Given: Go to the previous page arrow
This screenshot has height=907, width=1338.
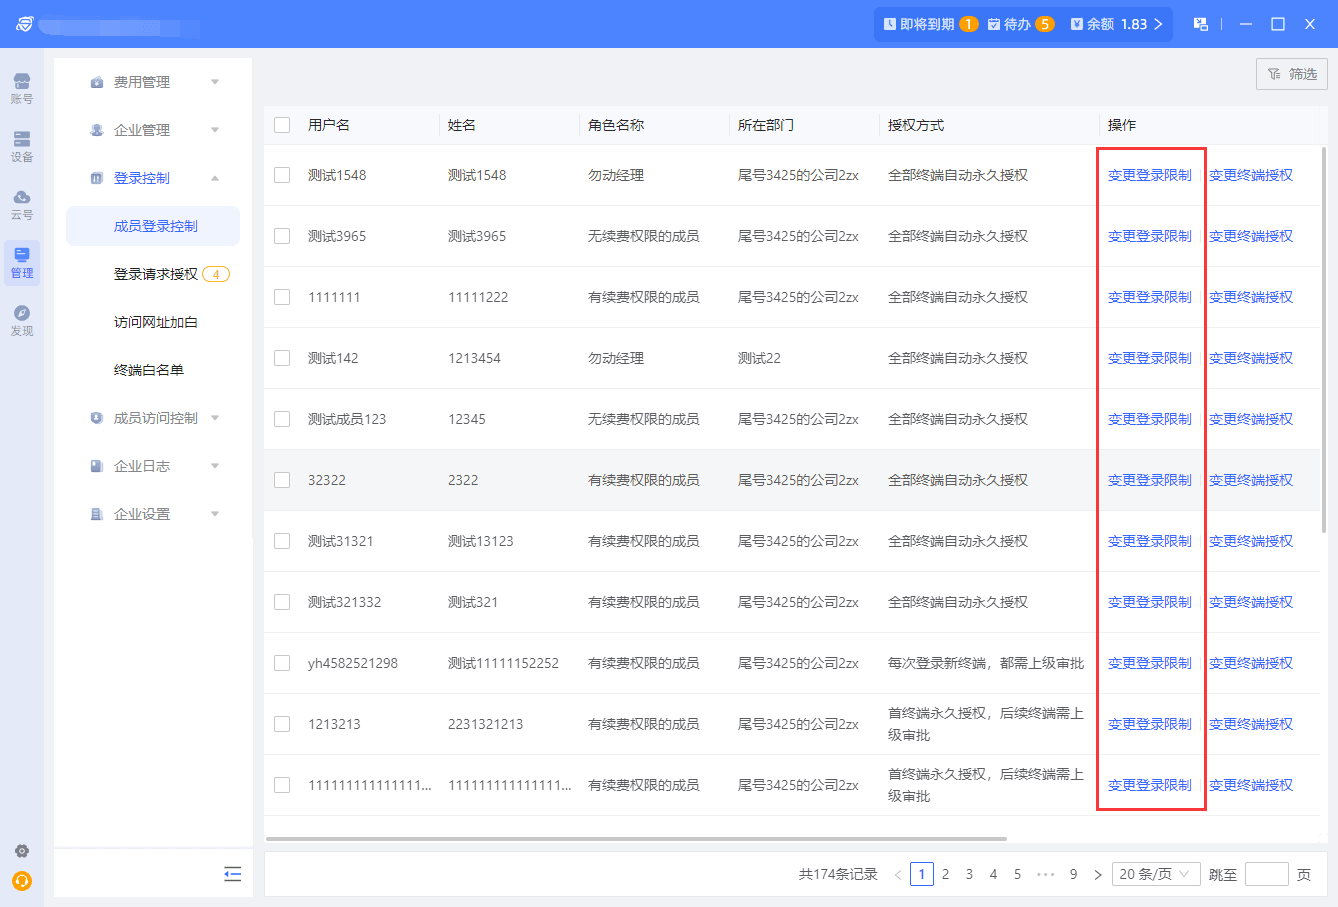Looking at the screenshot, I should pos(898,875).
